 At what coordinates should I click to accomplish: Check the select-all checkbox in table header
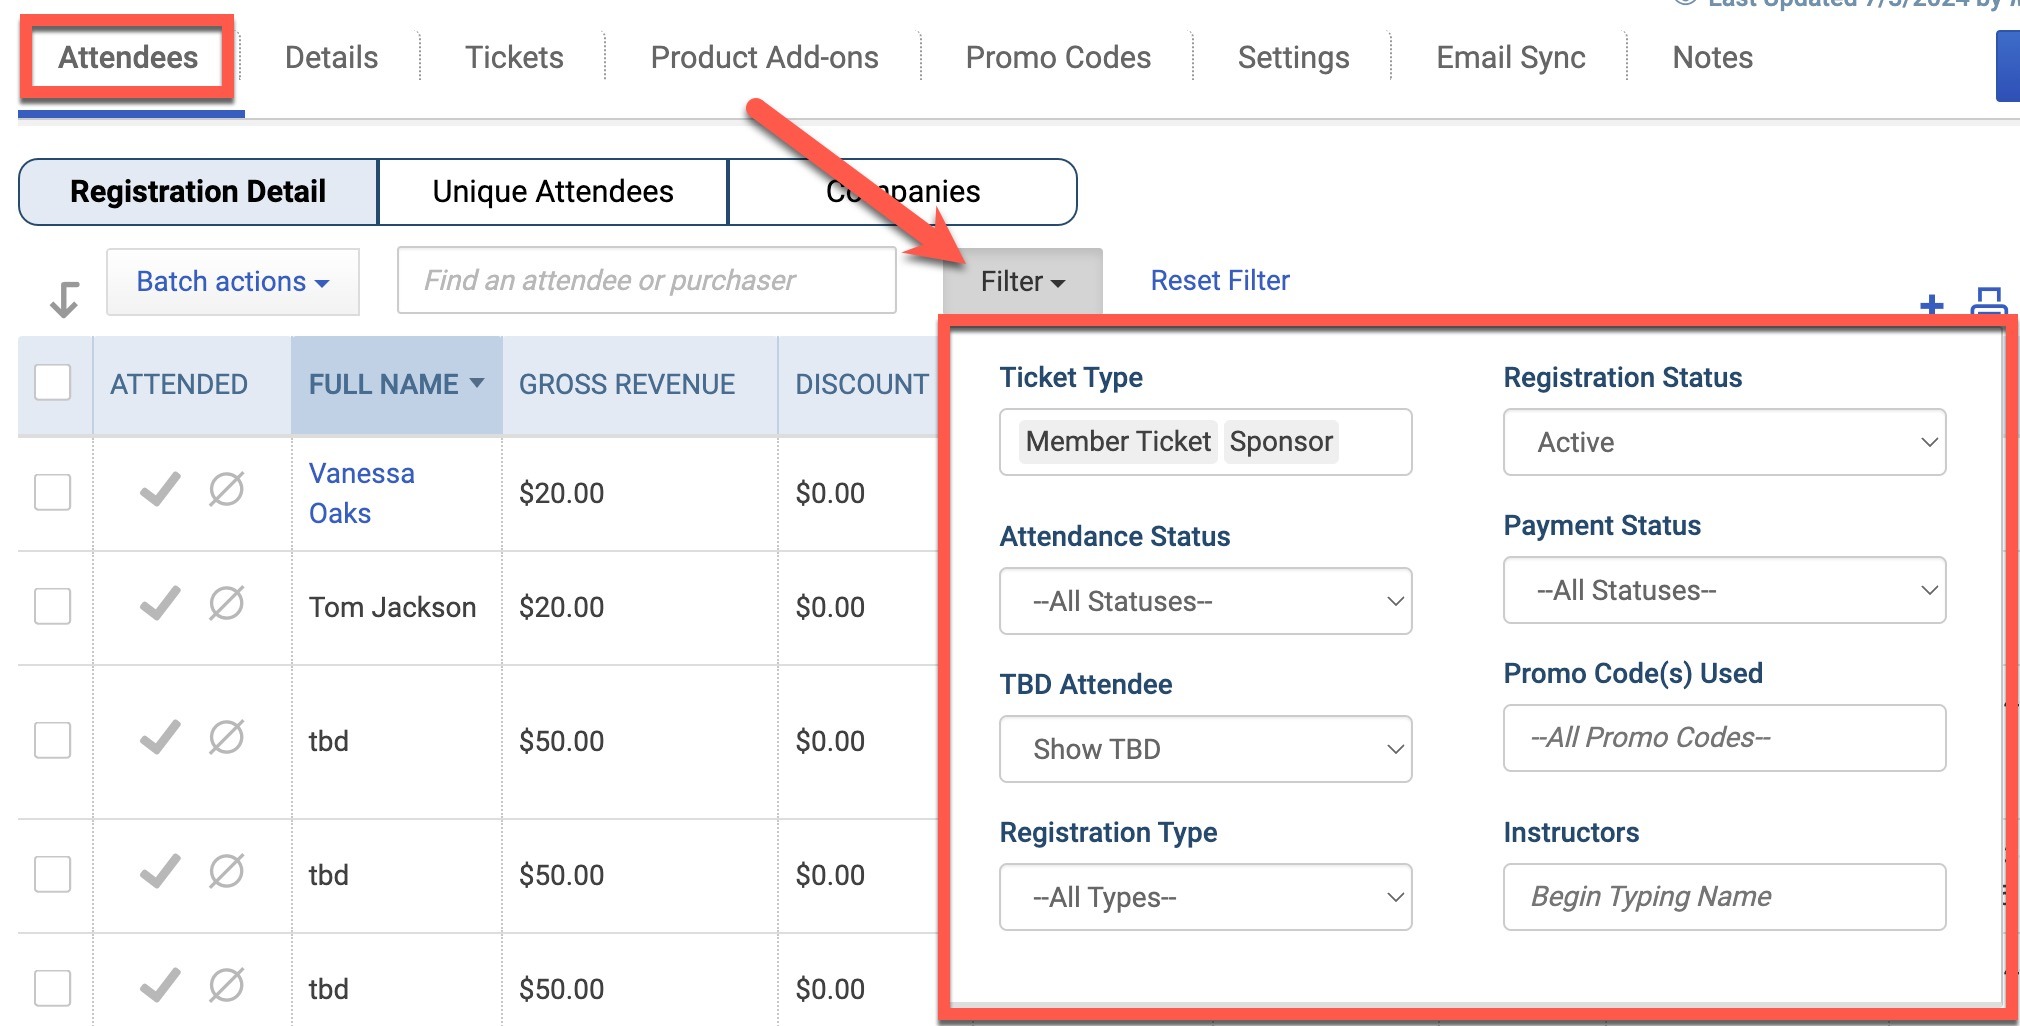[x=53, y=382]
